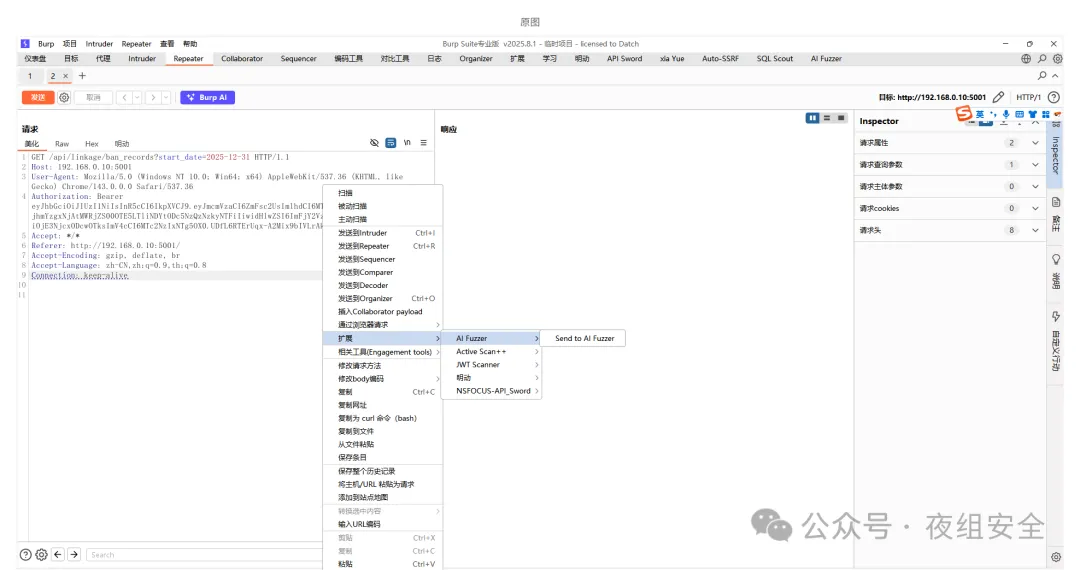
Task: Expand the 请求属性 inspector section
Action: click(949, 142)
